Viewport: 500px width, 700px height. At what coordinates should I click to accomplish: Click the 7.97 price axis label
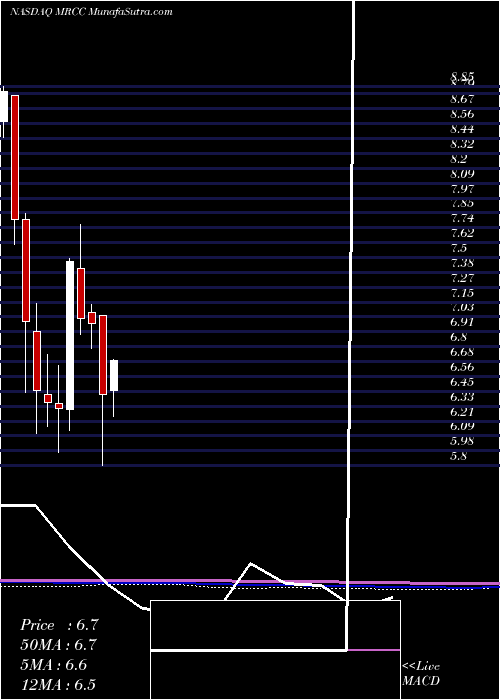pyautogui.click(x=462, y=189)
